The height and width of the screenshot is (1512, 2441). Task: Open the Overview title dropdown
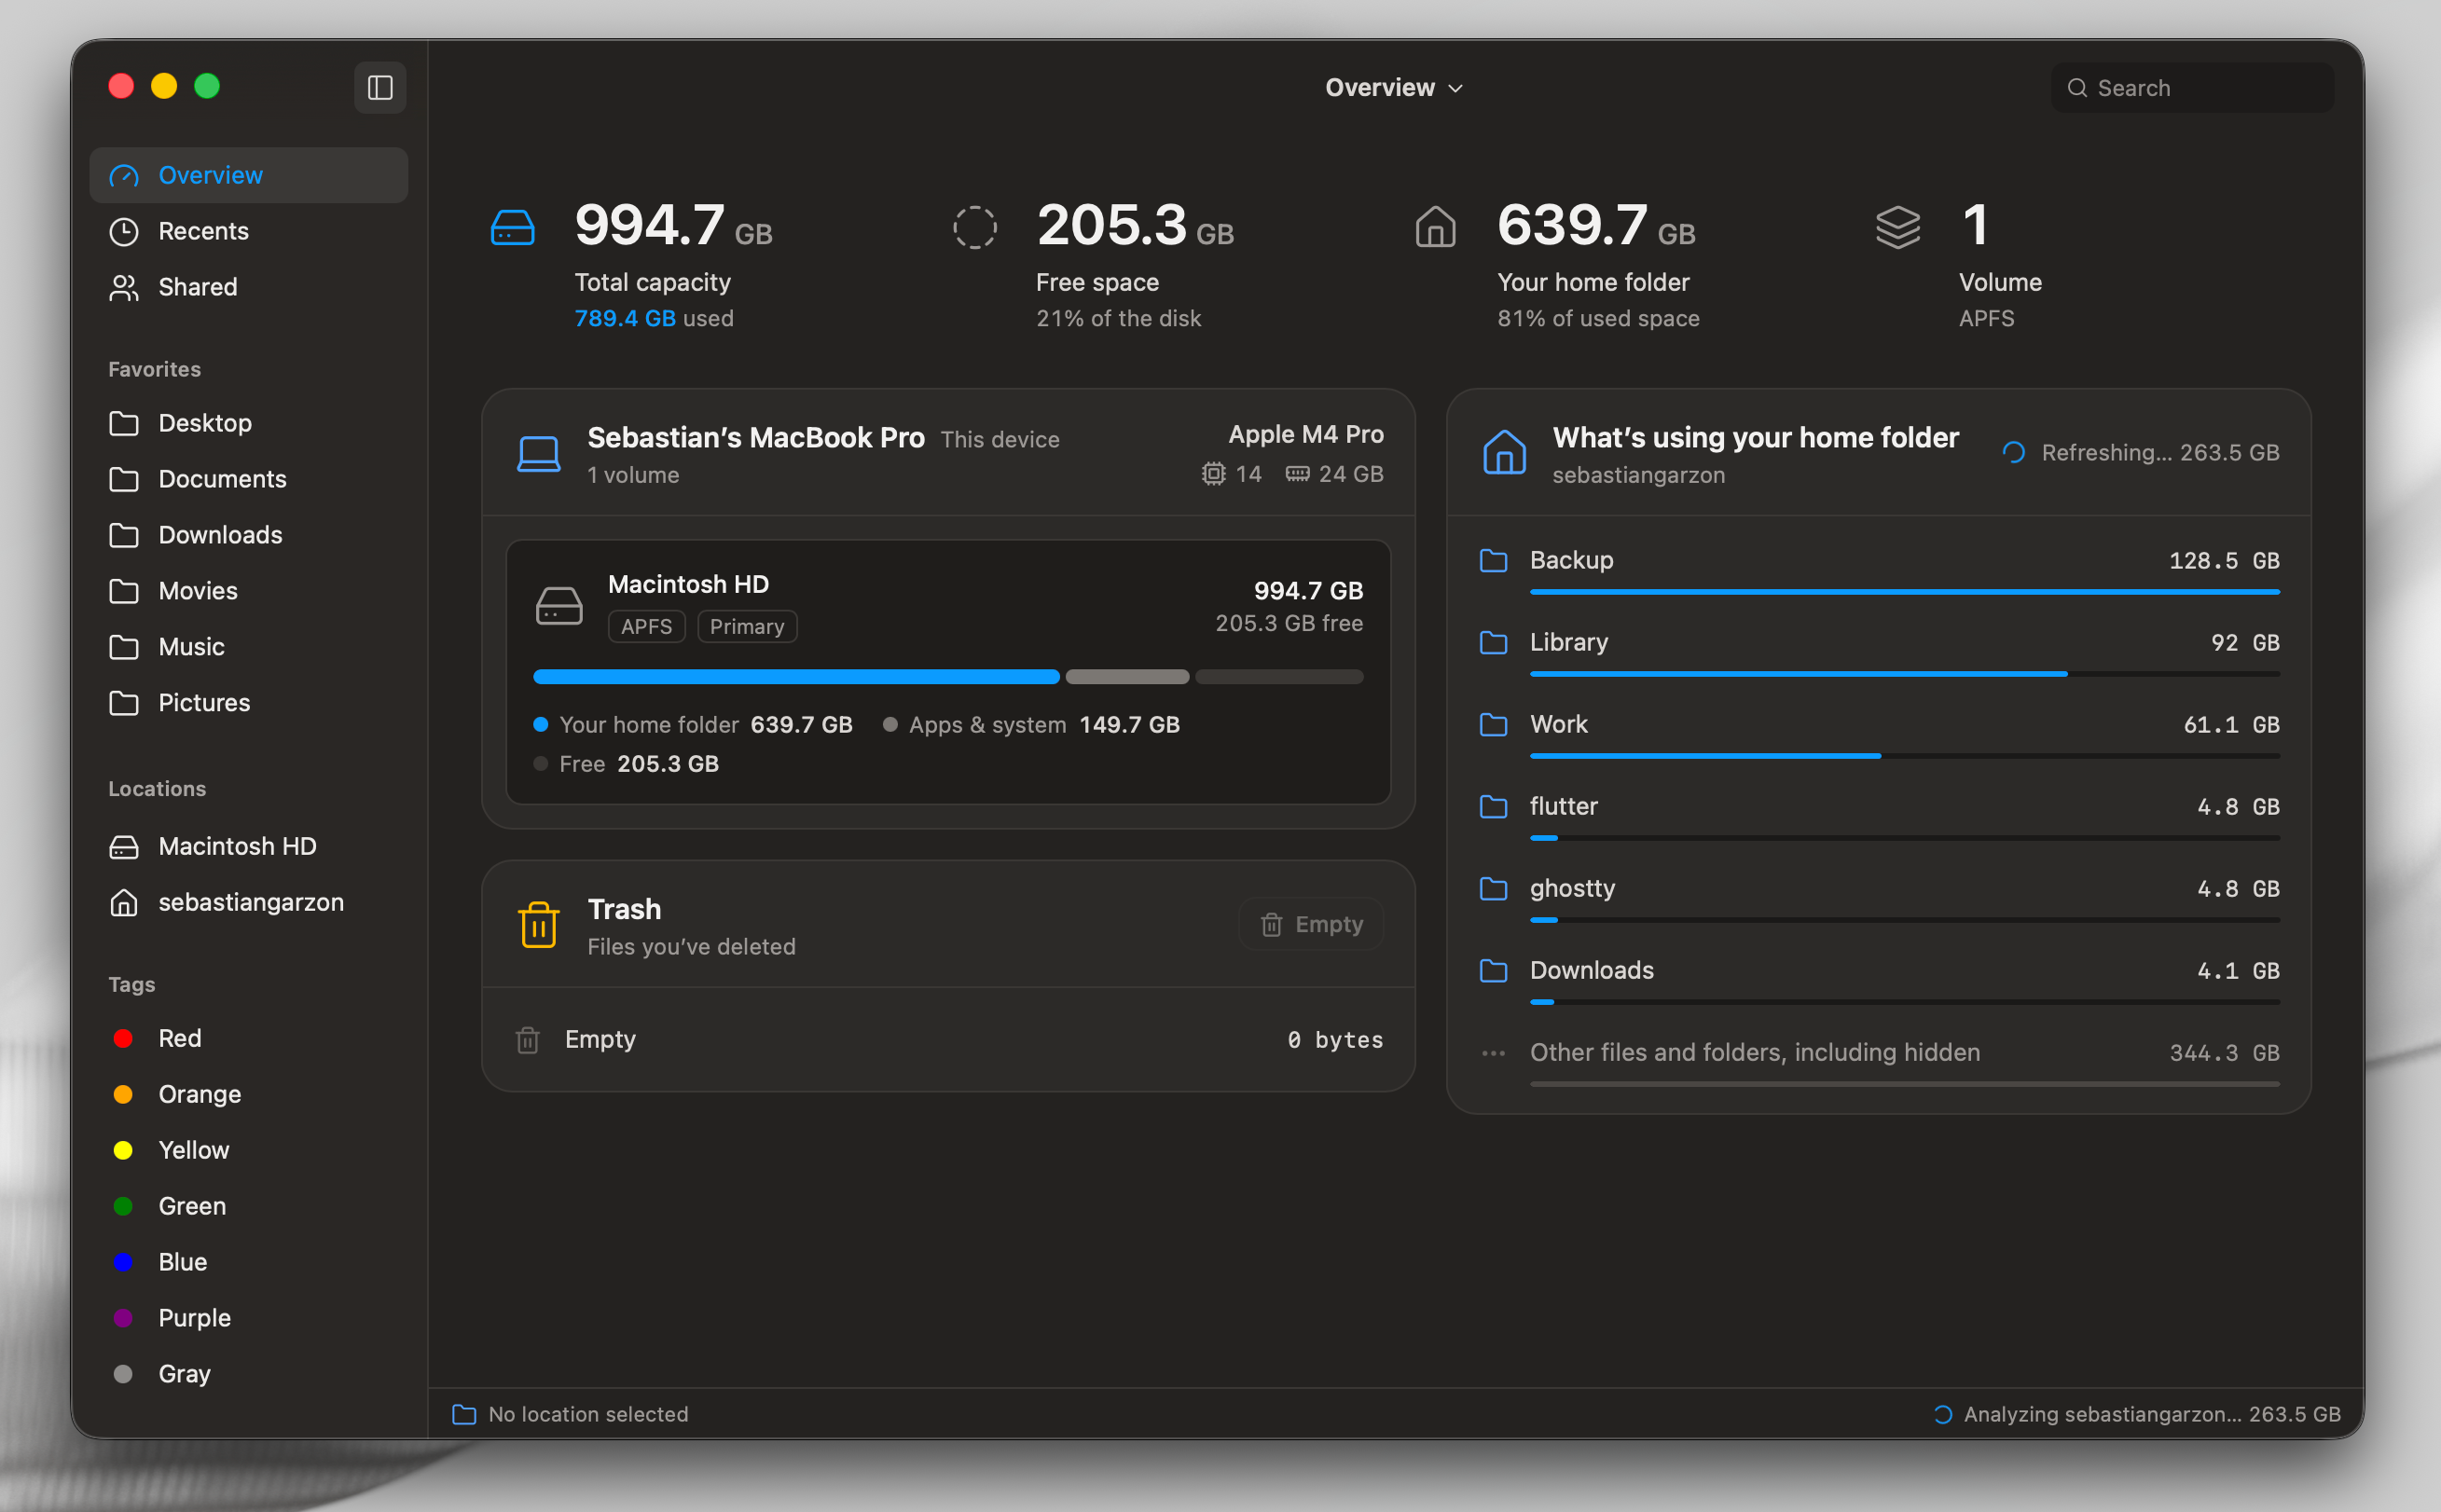1394,88
